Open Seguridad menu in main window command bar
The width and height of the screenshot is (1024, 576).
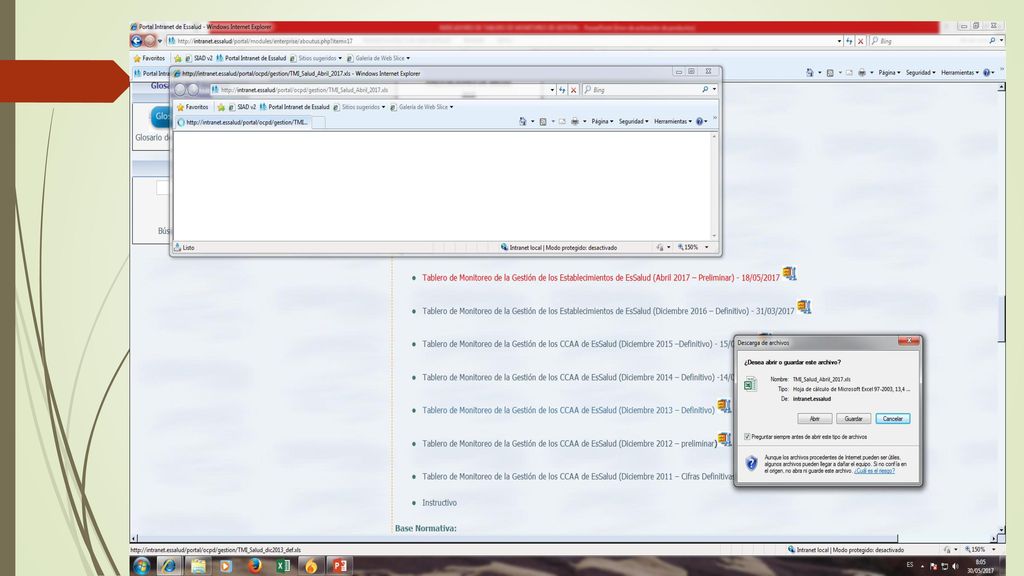(x=920, y=72)
